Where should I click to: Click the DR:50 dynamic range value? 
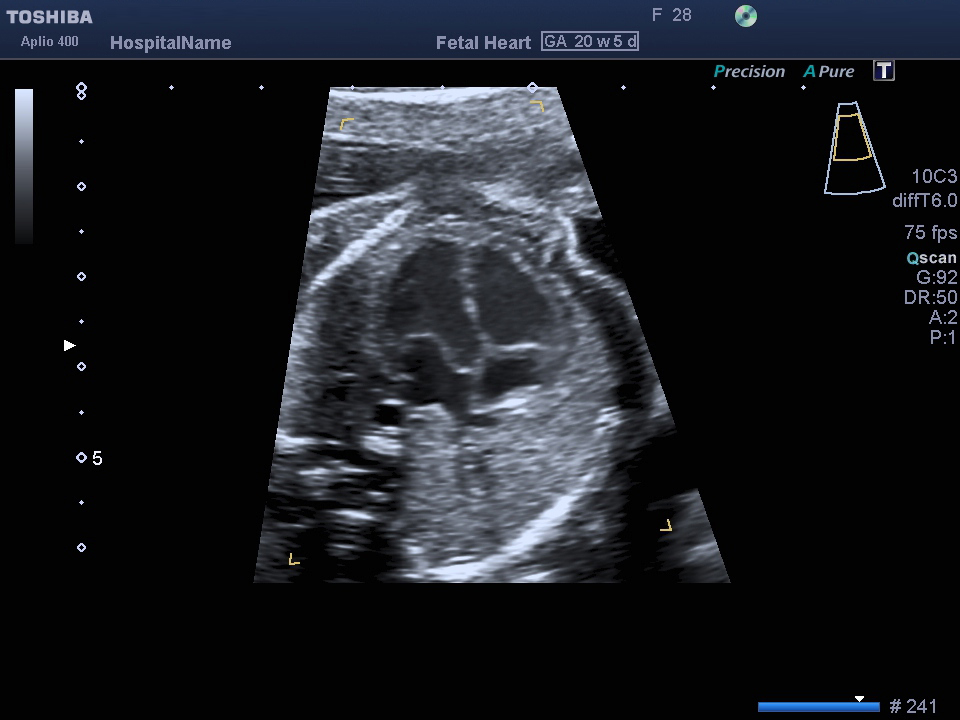(x=930, y=298)
